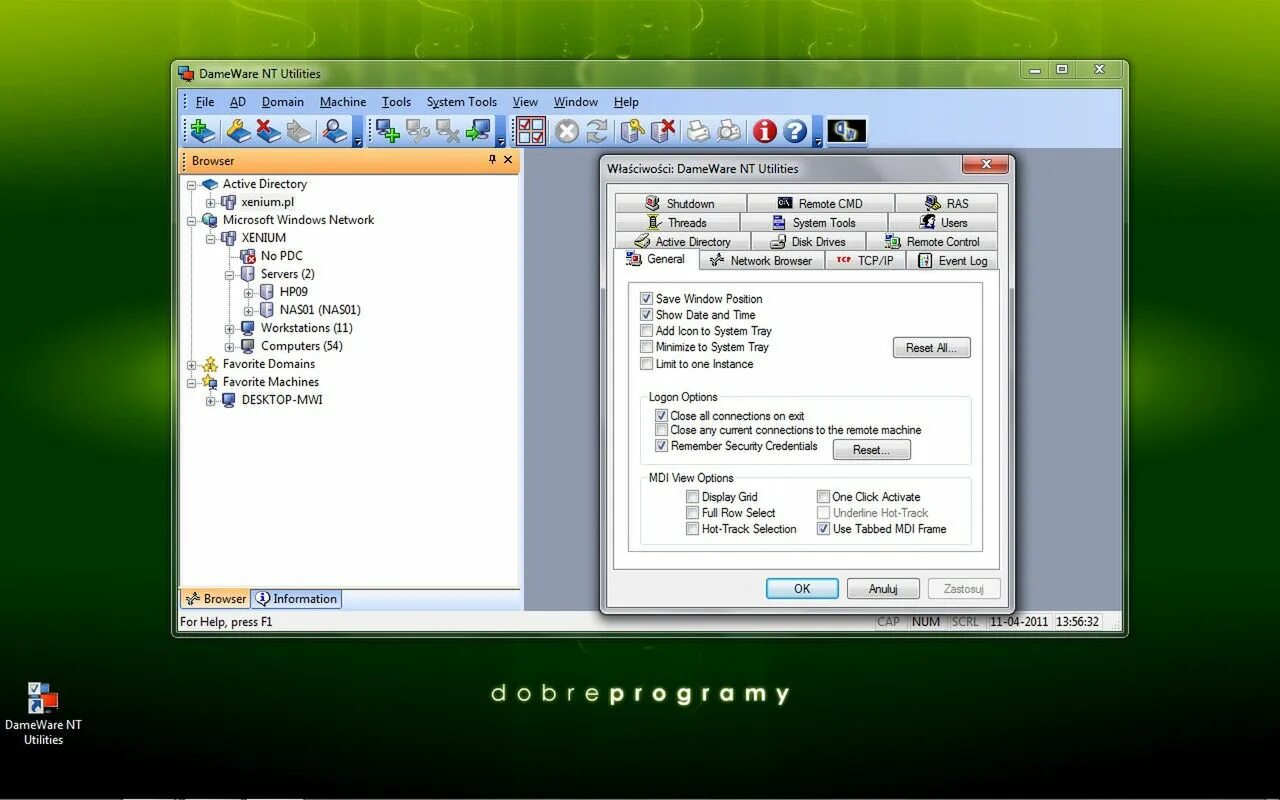Click the Anuluj cancel button
This screenshot has height=800, width=1280.
pos(883,589)
